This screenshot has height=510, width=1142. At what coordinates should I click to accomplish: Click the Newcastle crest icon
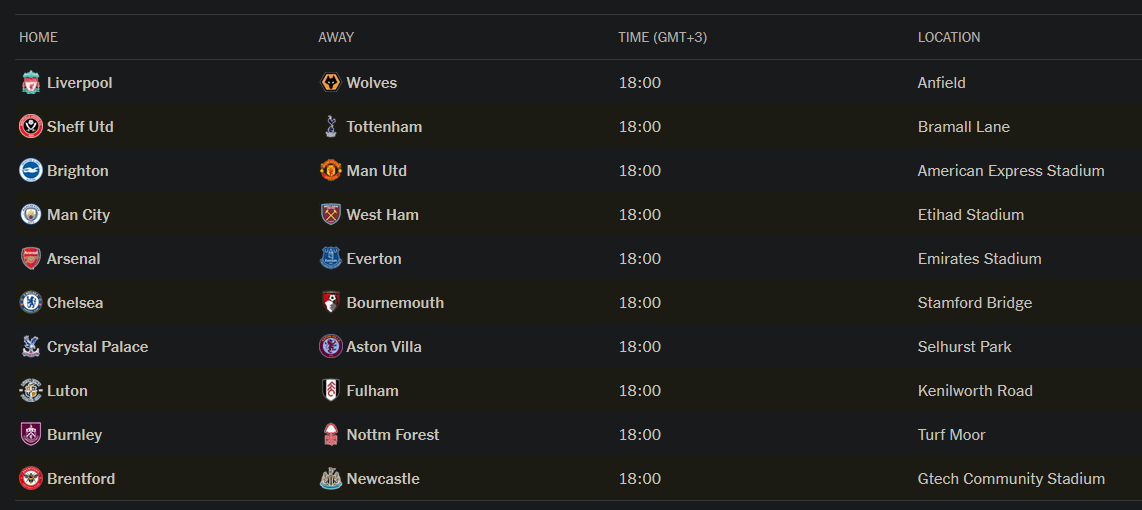[331, 479]
